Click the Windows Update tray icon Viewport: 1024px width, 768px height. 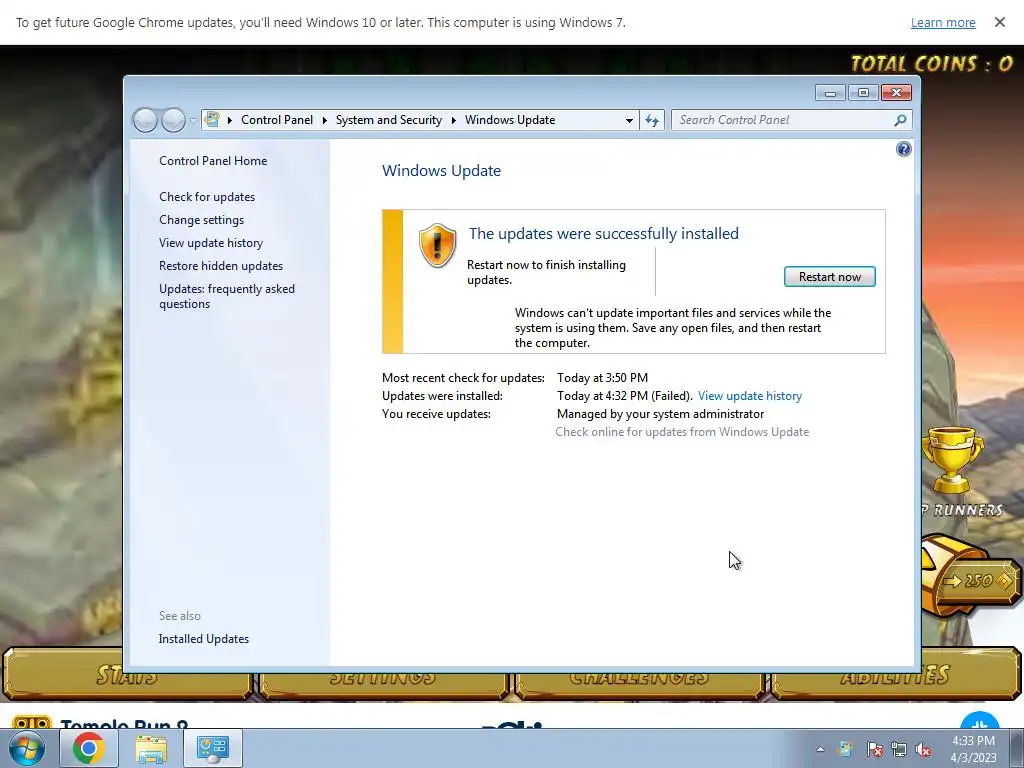pos(846,749)
